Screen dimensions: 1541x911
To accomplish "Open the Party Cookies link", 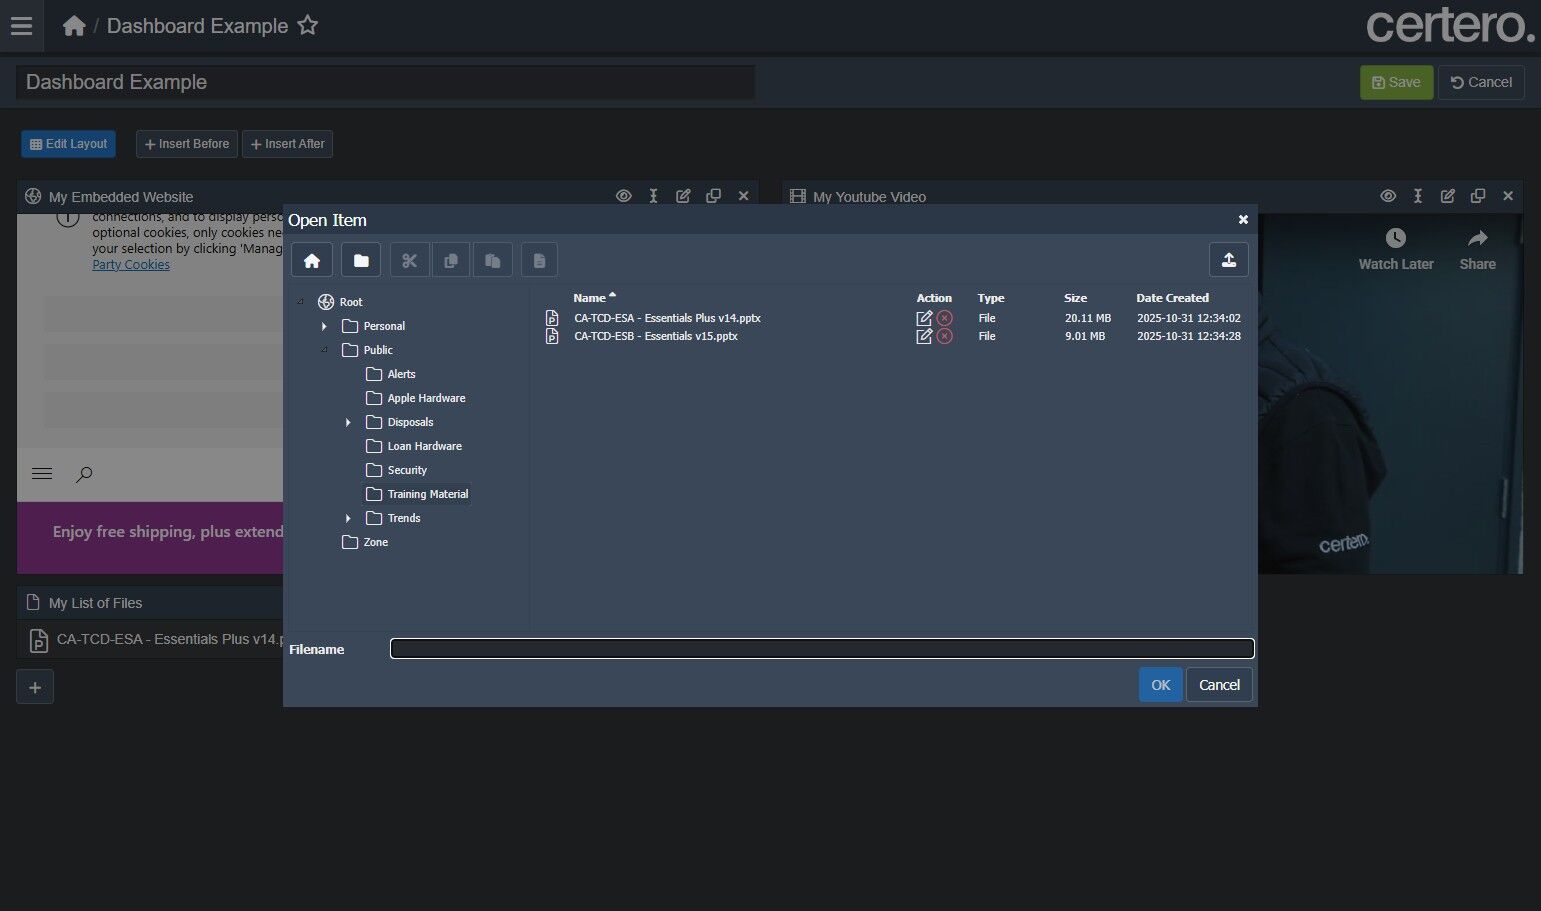I will (131, 265).
